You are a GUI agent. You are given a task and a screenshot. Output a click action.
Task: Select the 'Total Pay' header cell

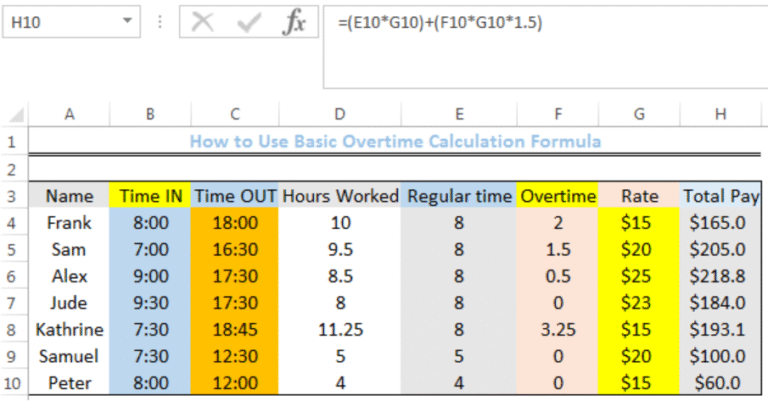point(720,196)
